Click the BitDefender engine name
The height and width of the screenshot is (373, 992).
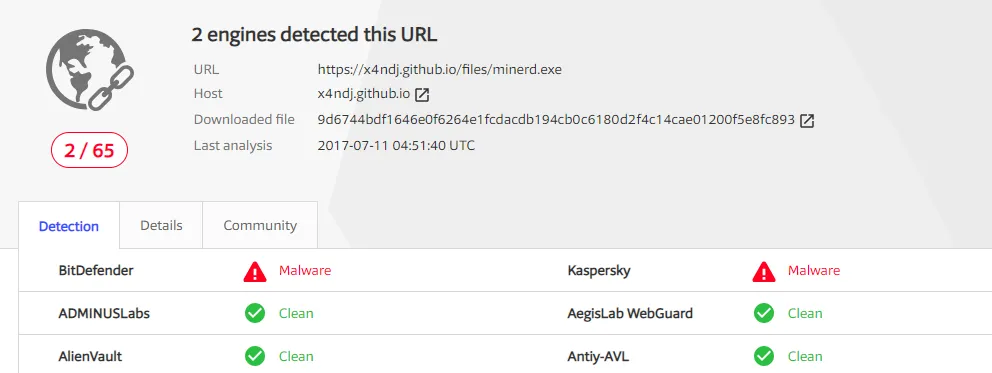pos(96,271)
